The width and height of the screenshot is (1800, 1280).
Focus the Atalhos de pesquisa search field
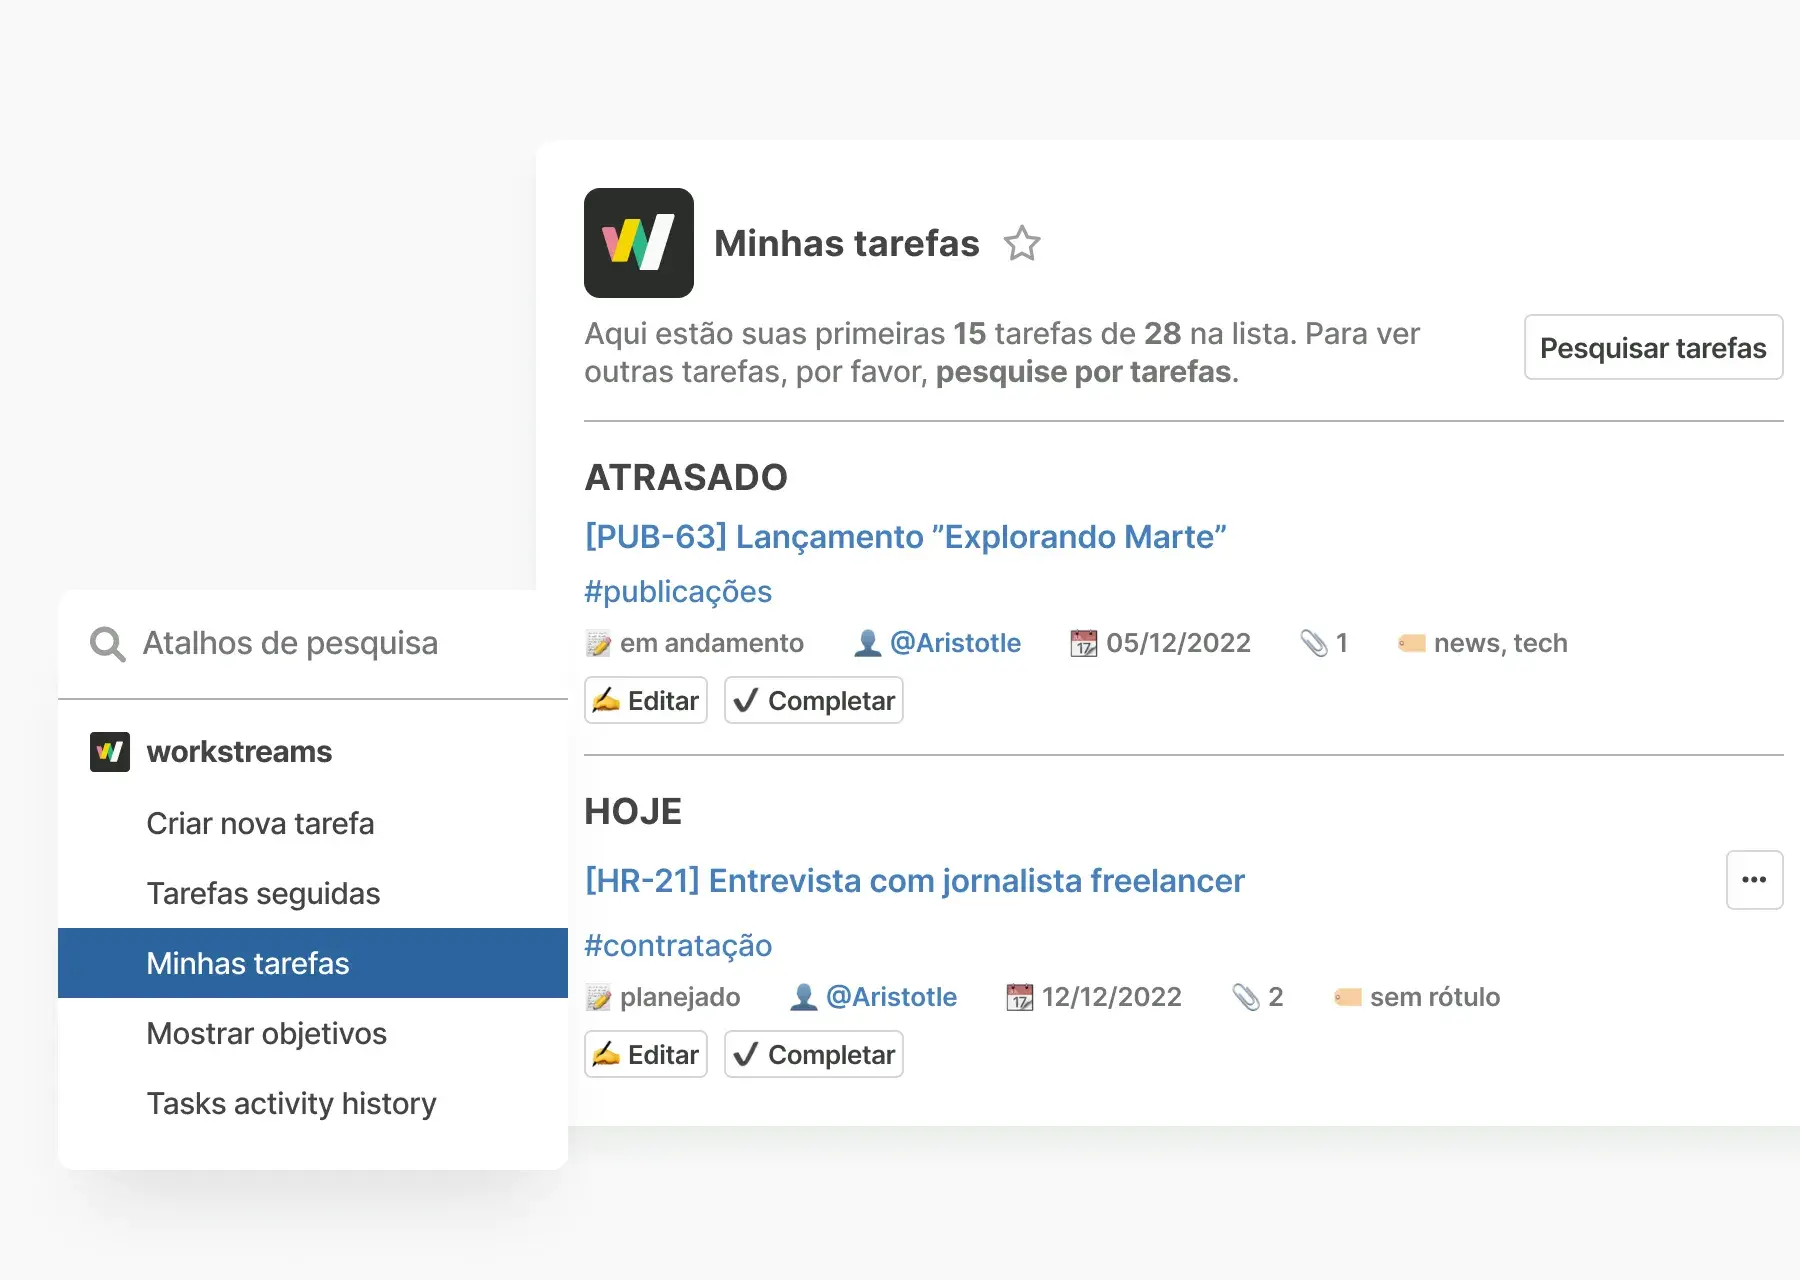[x=290, y=644]
